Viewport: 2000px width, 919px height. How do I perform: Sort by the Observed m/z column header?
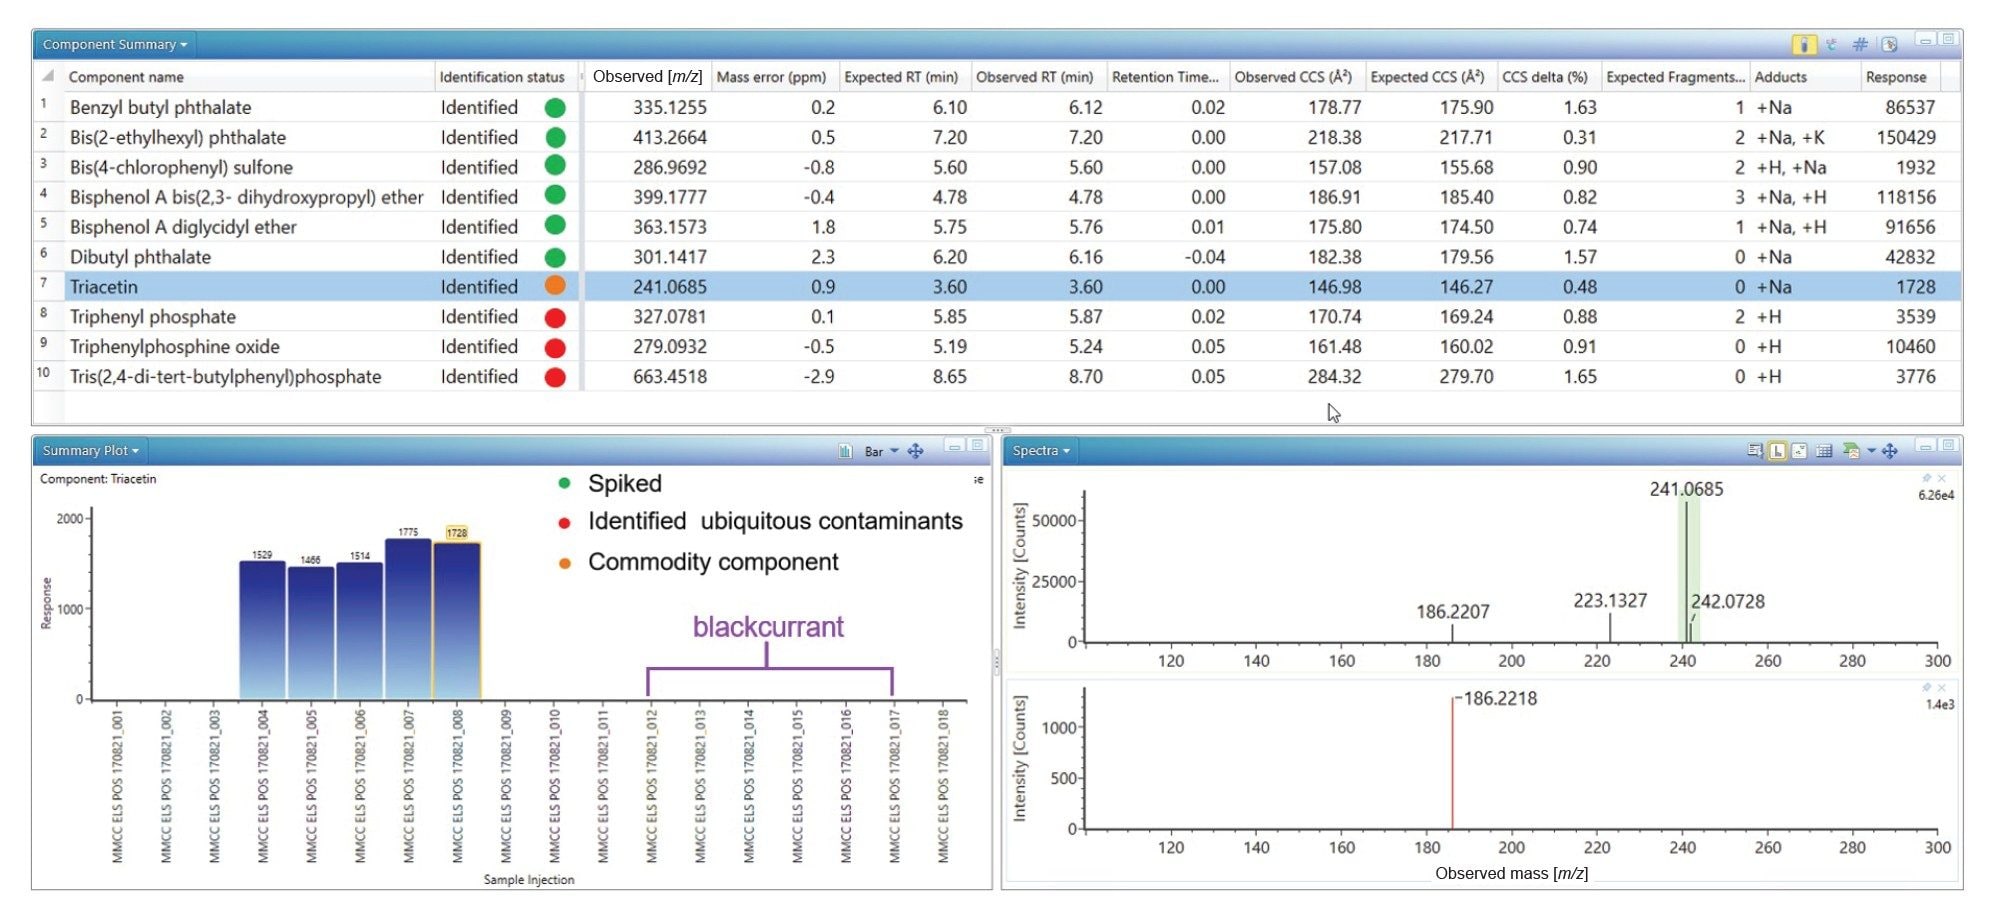(647, 77)
